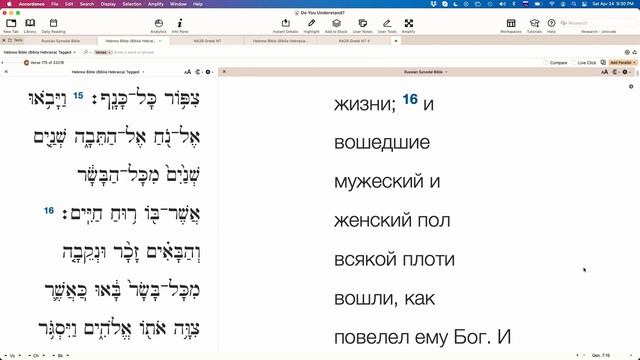Open the Display menu
The image size is (640, 360).
click(x=108, y=4)
